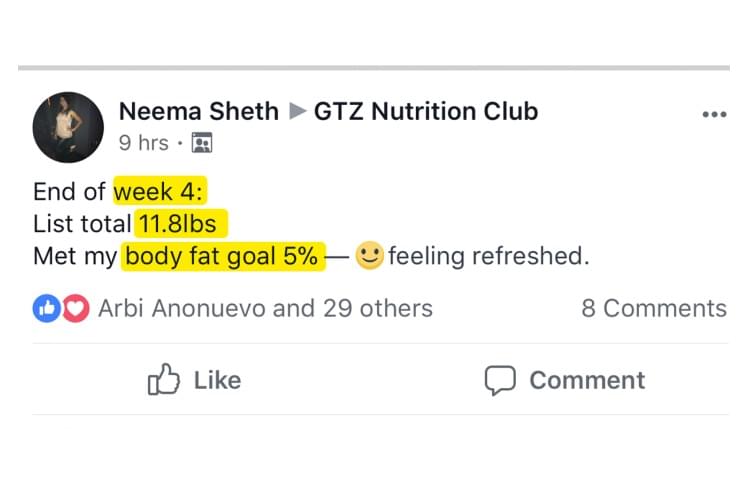Image resolution: width=748 pixels, height=494 pixels.
Task: Click the smiley feeling emoji
Action: (370, 257)
